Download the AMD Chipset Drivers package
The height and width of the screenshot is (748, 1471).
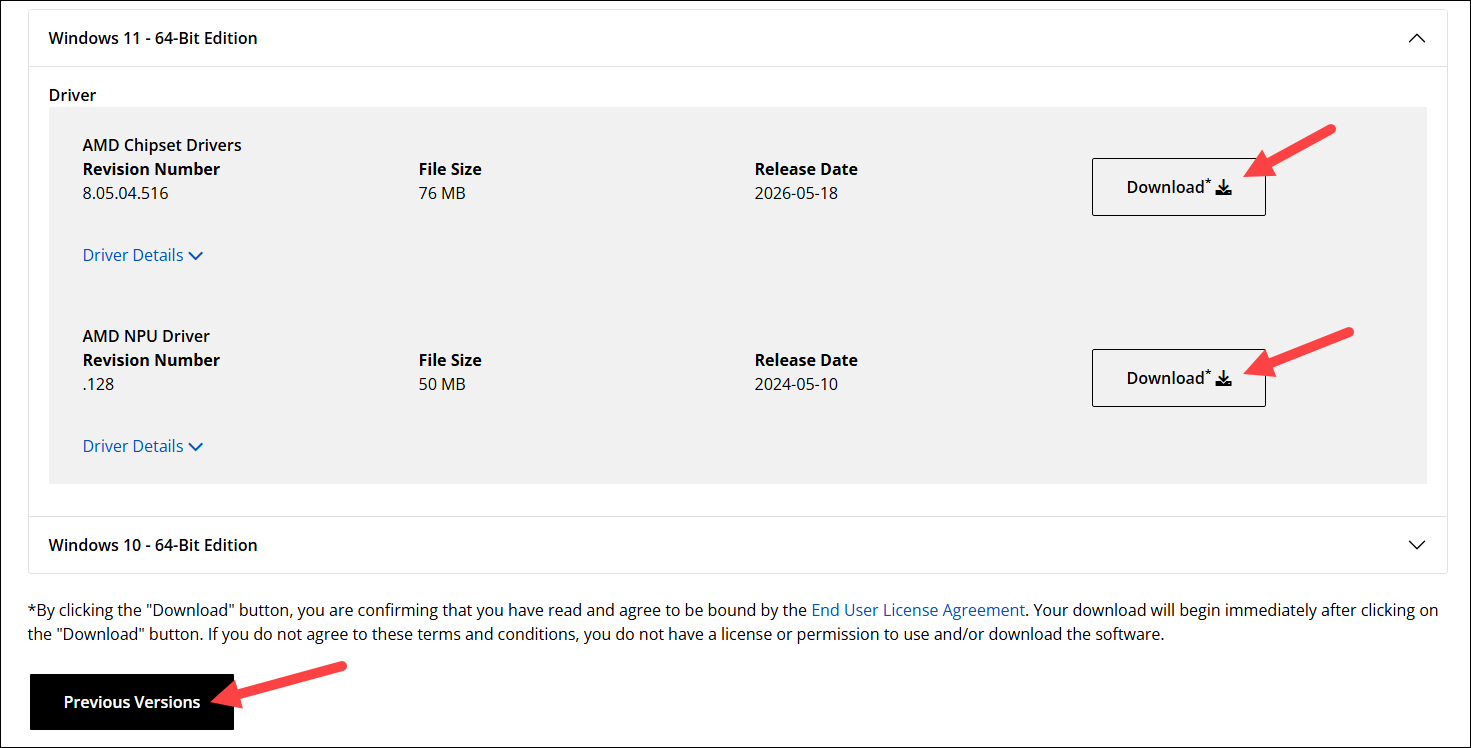pos(1178,187)
